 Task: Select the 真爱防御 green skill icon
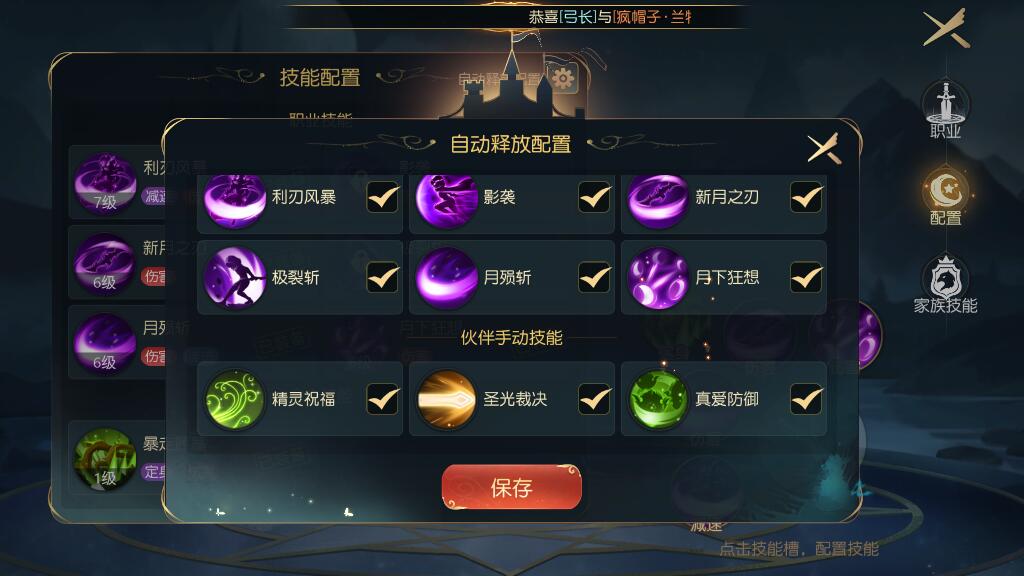(658, 399)
